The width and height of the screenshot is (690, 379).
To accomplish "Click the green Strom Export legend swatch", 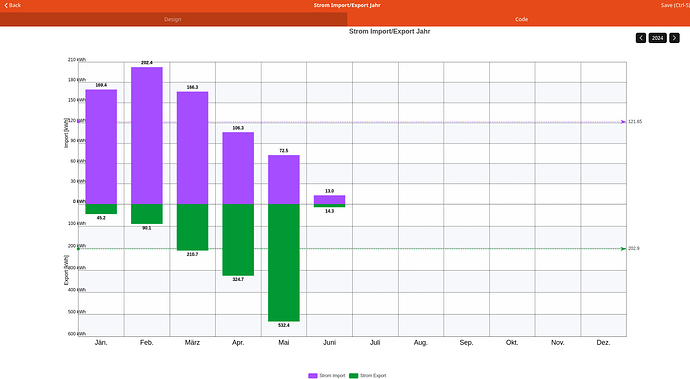I will point(353,375).
